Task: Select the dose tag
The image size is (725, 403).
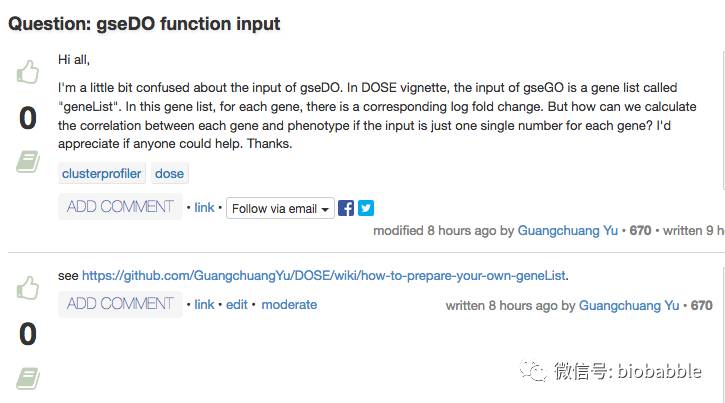Action: 169,173
